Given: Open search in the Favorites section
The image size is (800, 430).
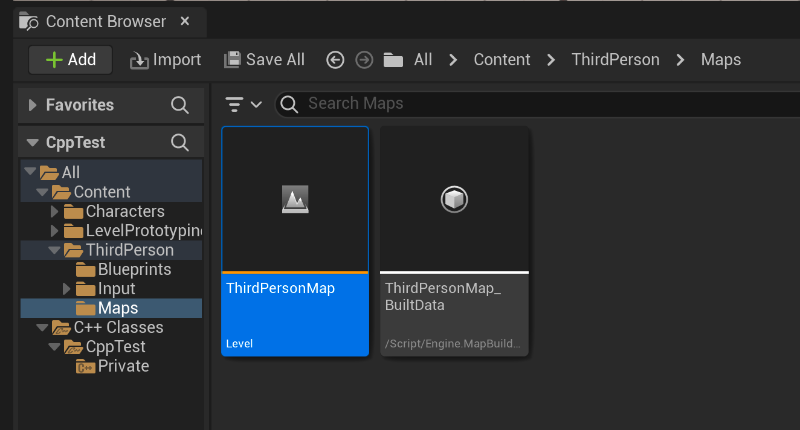Looking at the screenshot, I should click(180, 105).
